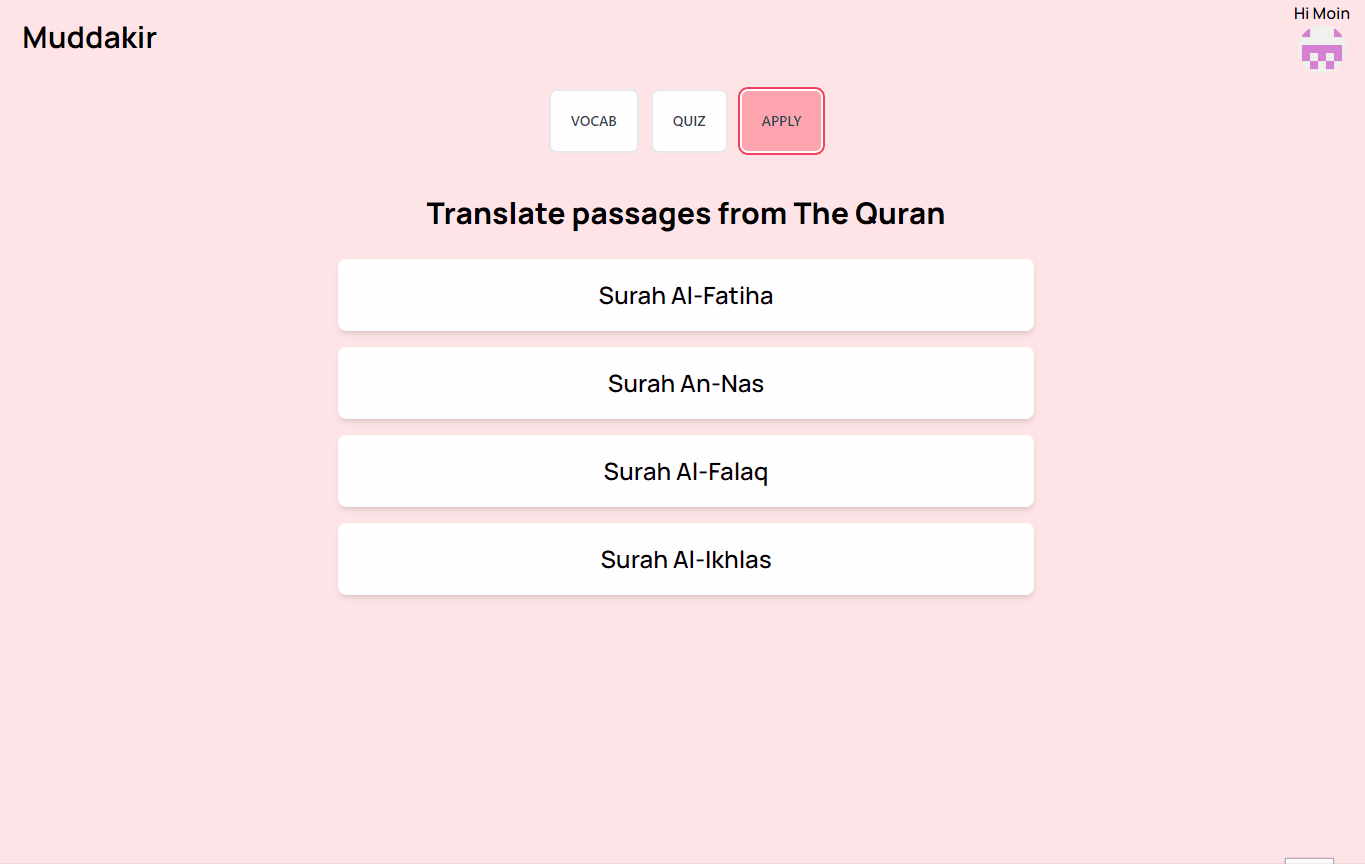Select Surah An-Nas from the list
Viewport: 1365px width, 864px height.
point(685,383)
